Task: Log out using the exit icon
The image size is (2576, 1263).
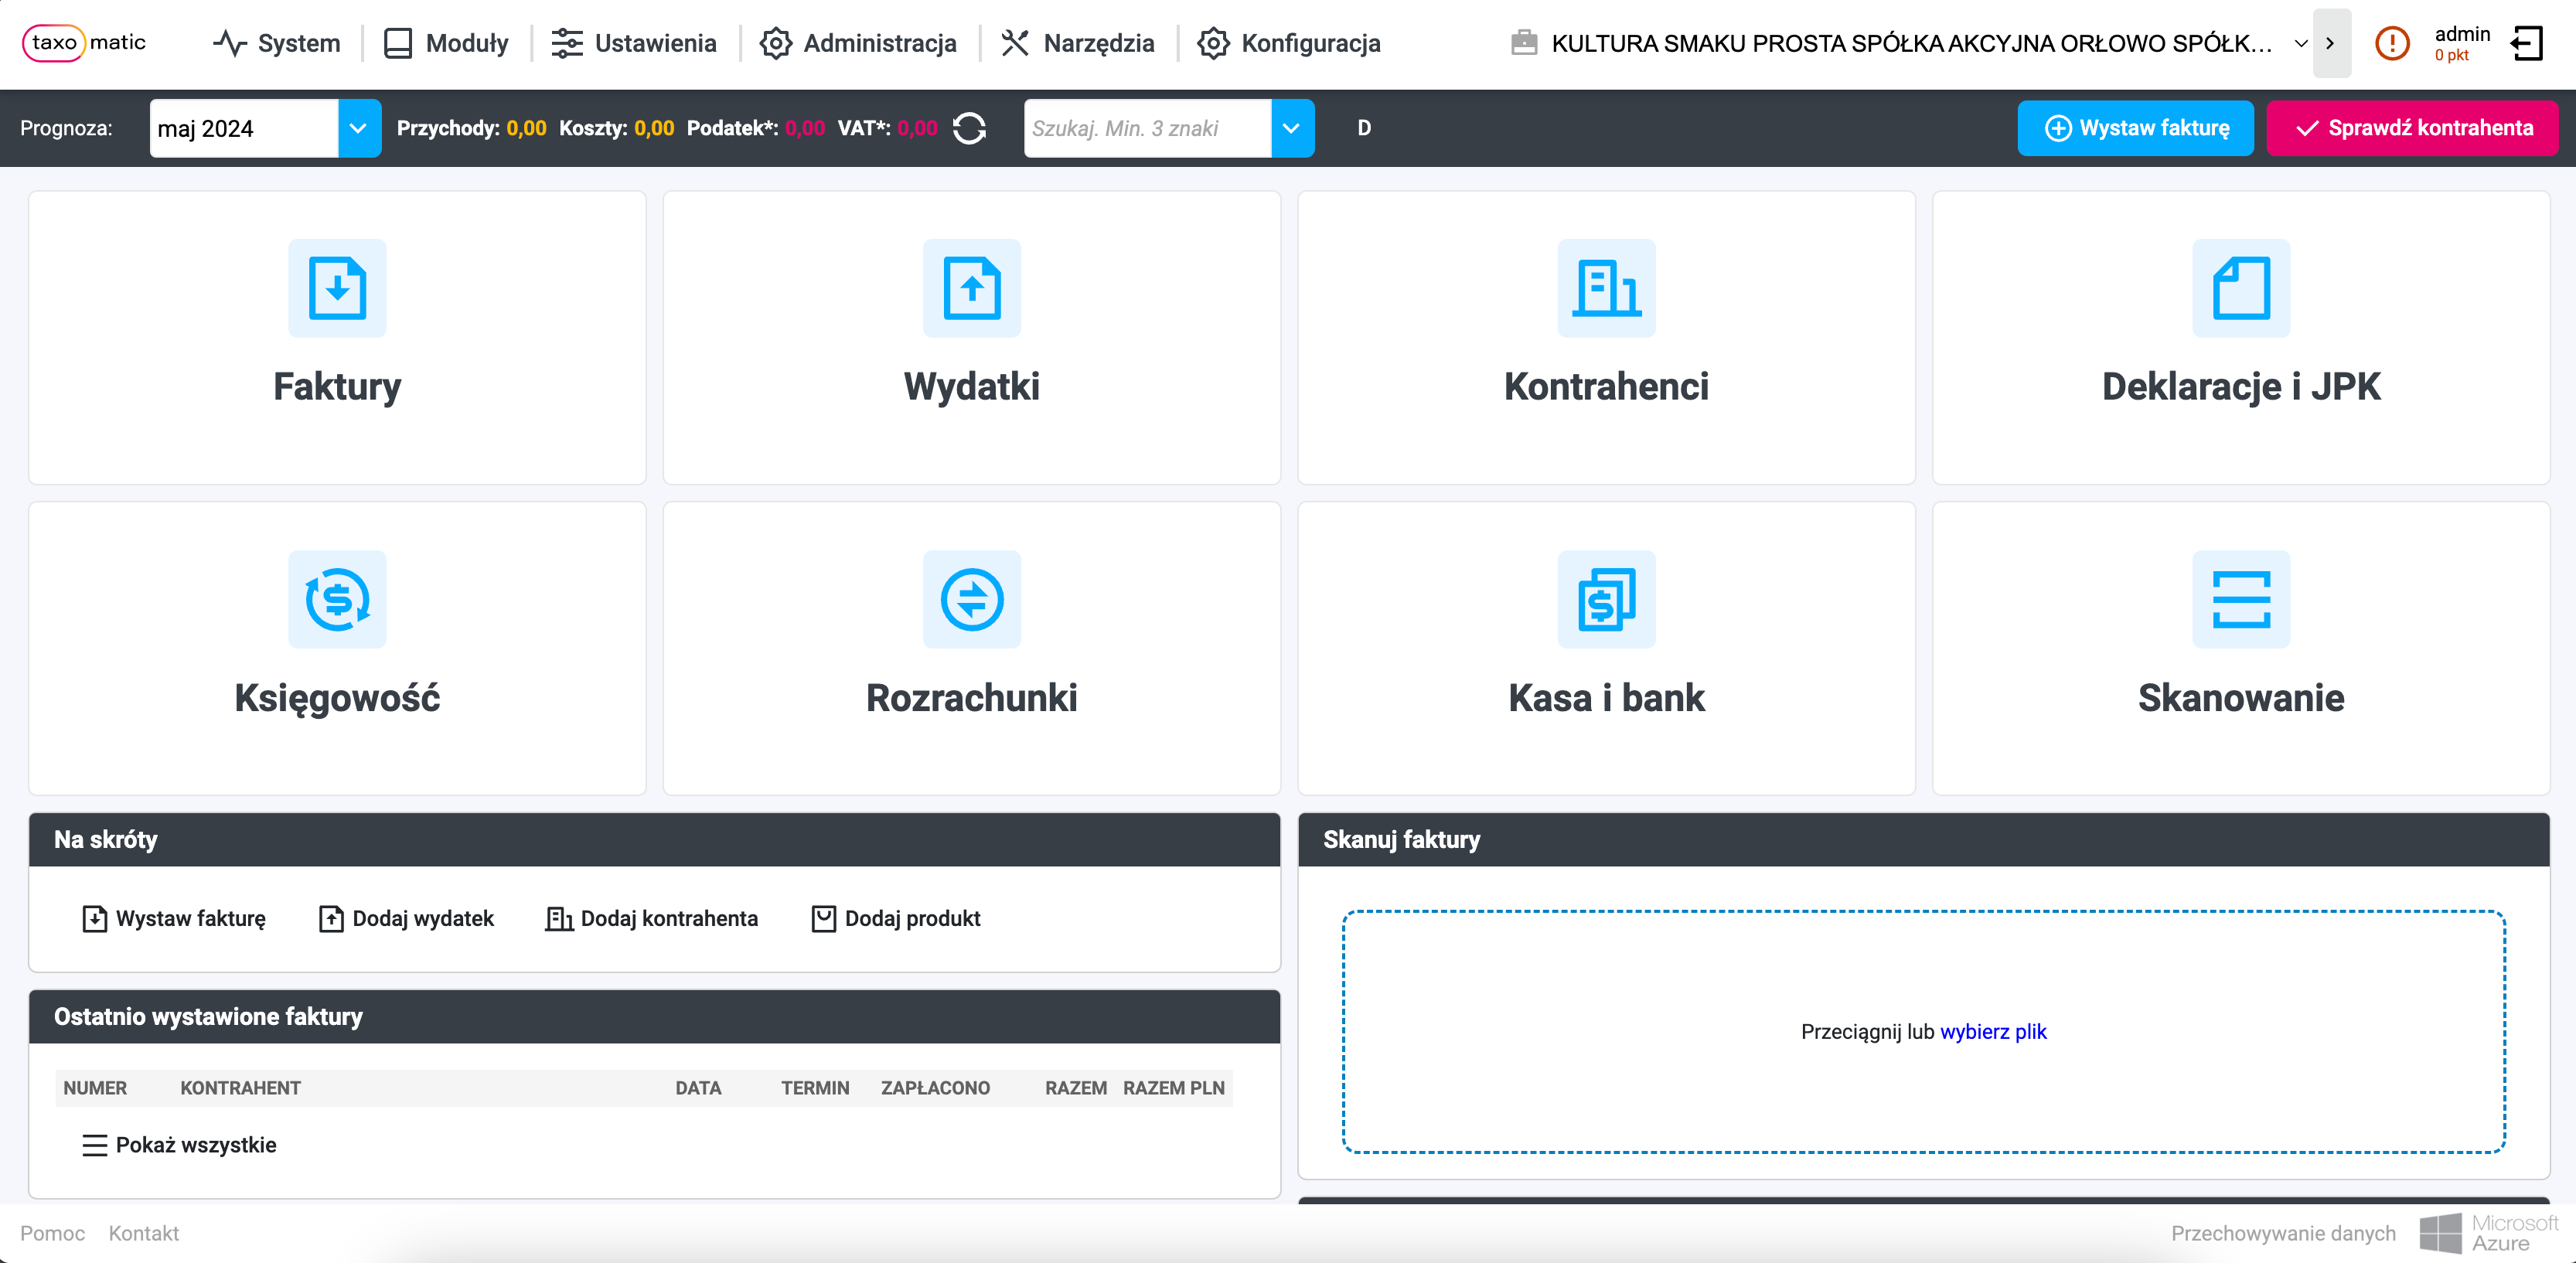Action: (x=2526, y=43)
